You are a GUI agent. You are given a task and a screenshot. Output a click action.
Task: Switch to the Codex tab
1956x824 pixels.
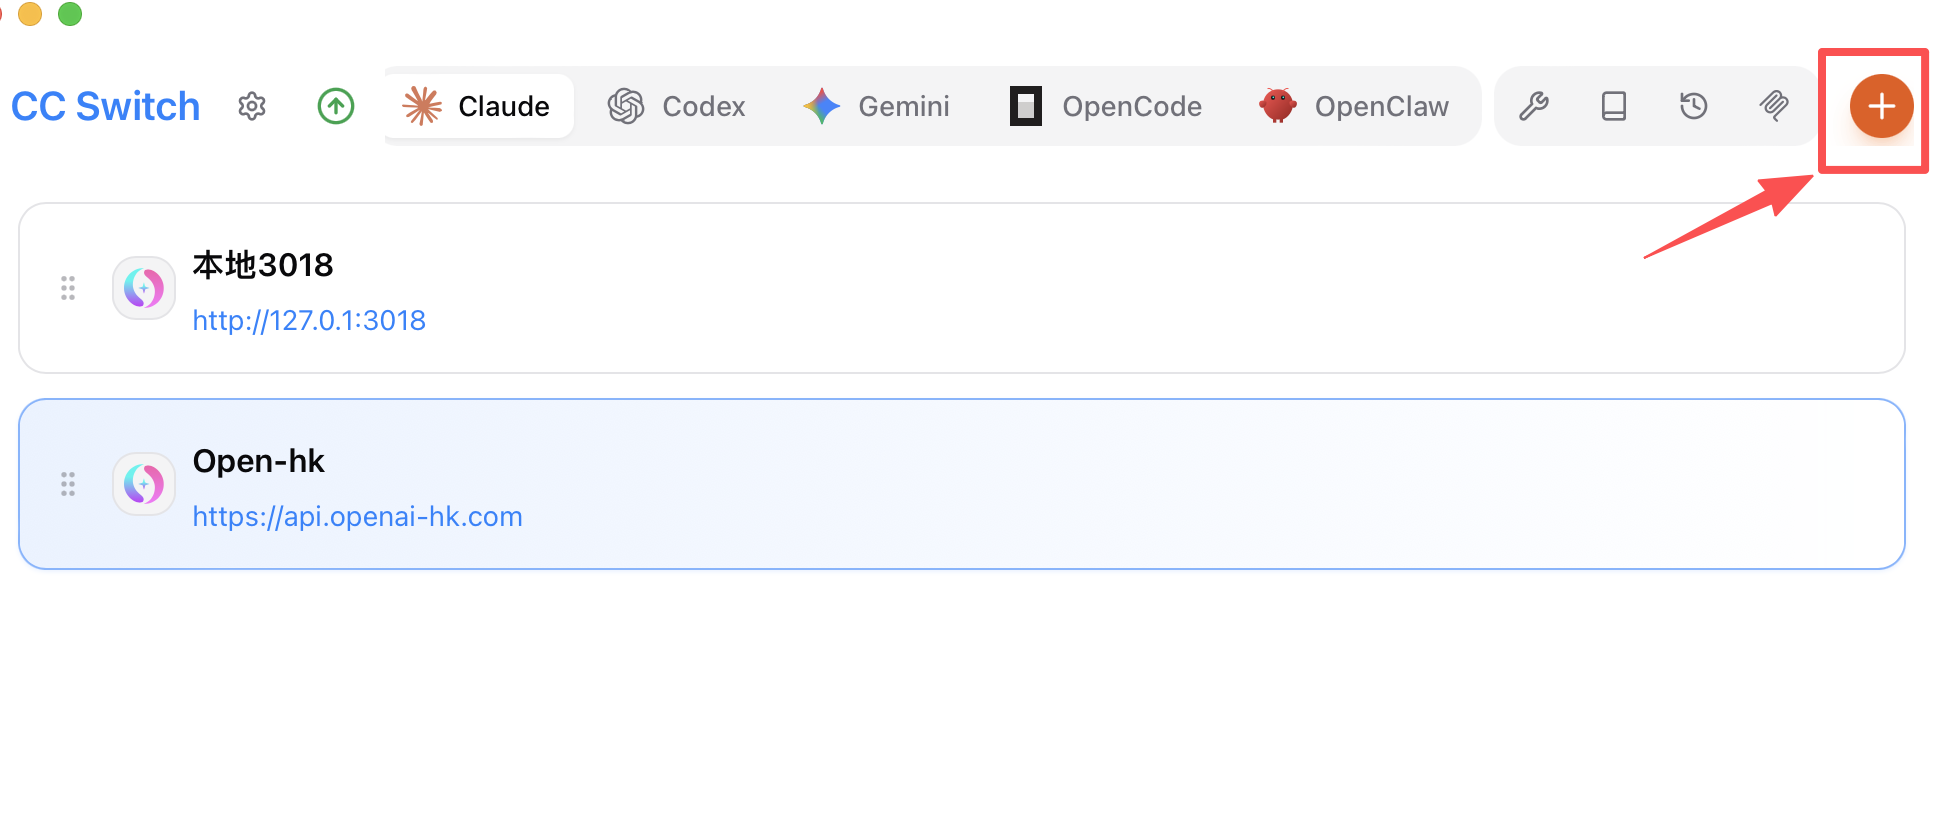tap(677, 106)
